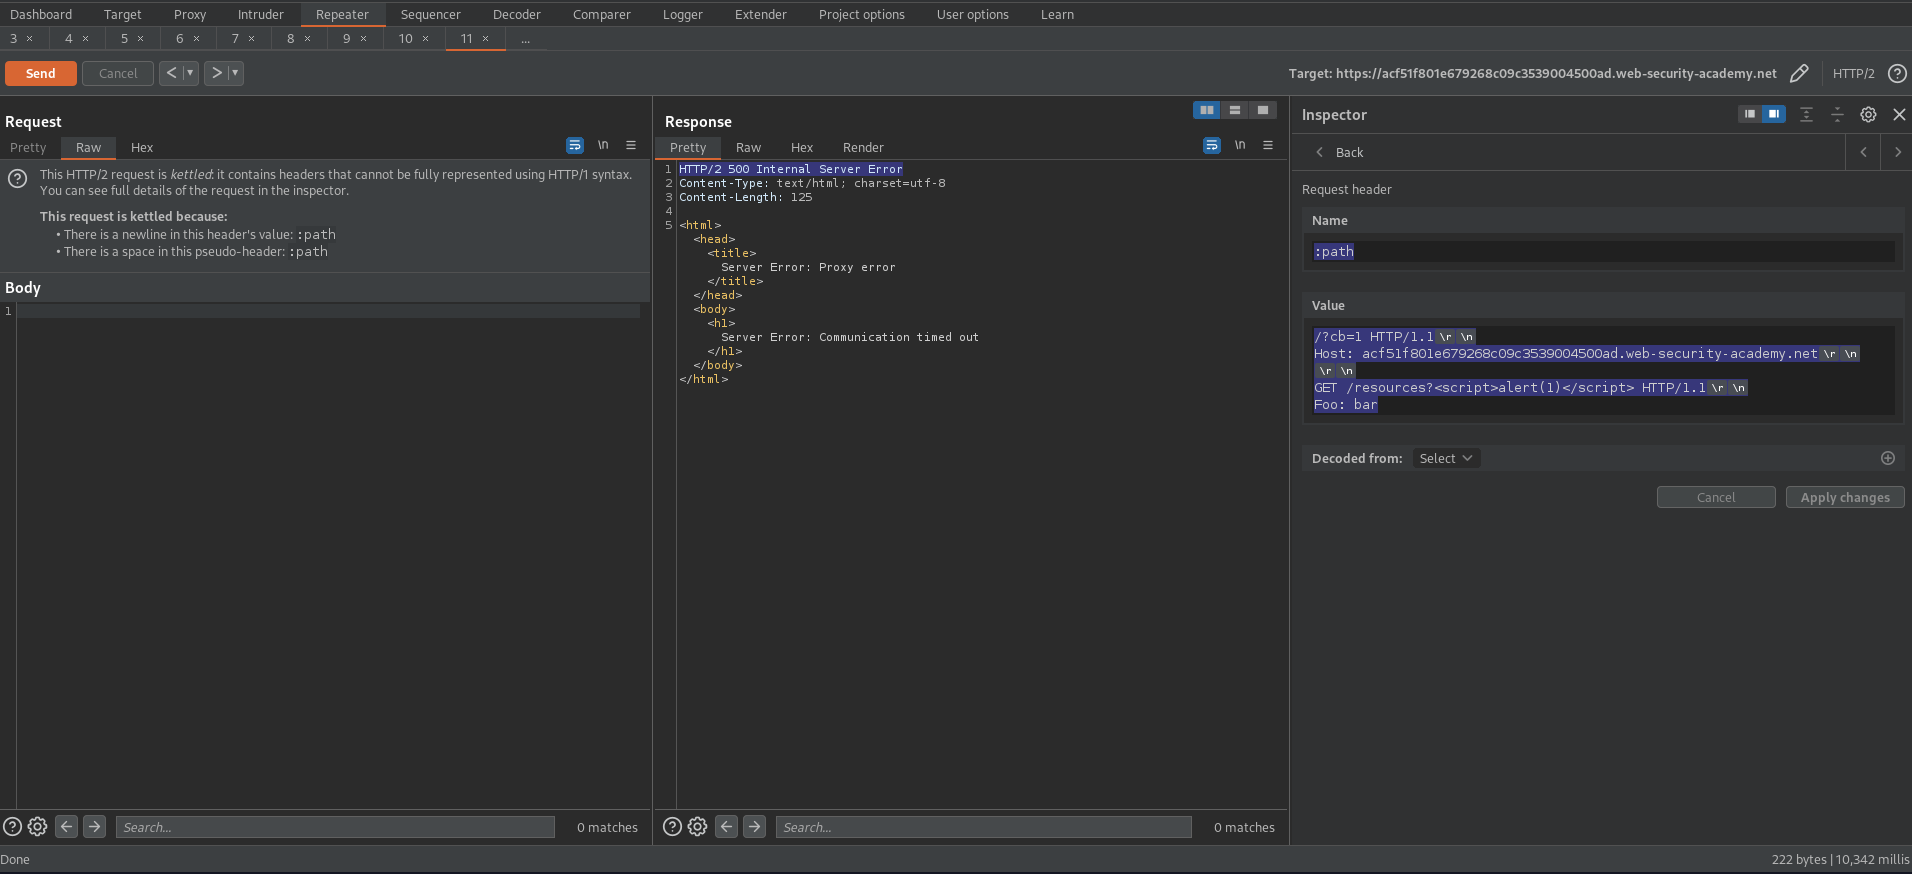Open request search help icon
Viewport: 1912px width, 874px height.
pos(13,827)
